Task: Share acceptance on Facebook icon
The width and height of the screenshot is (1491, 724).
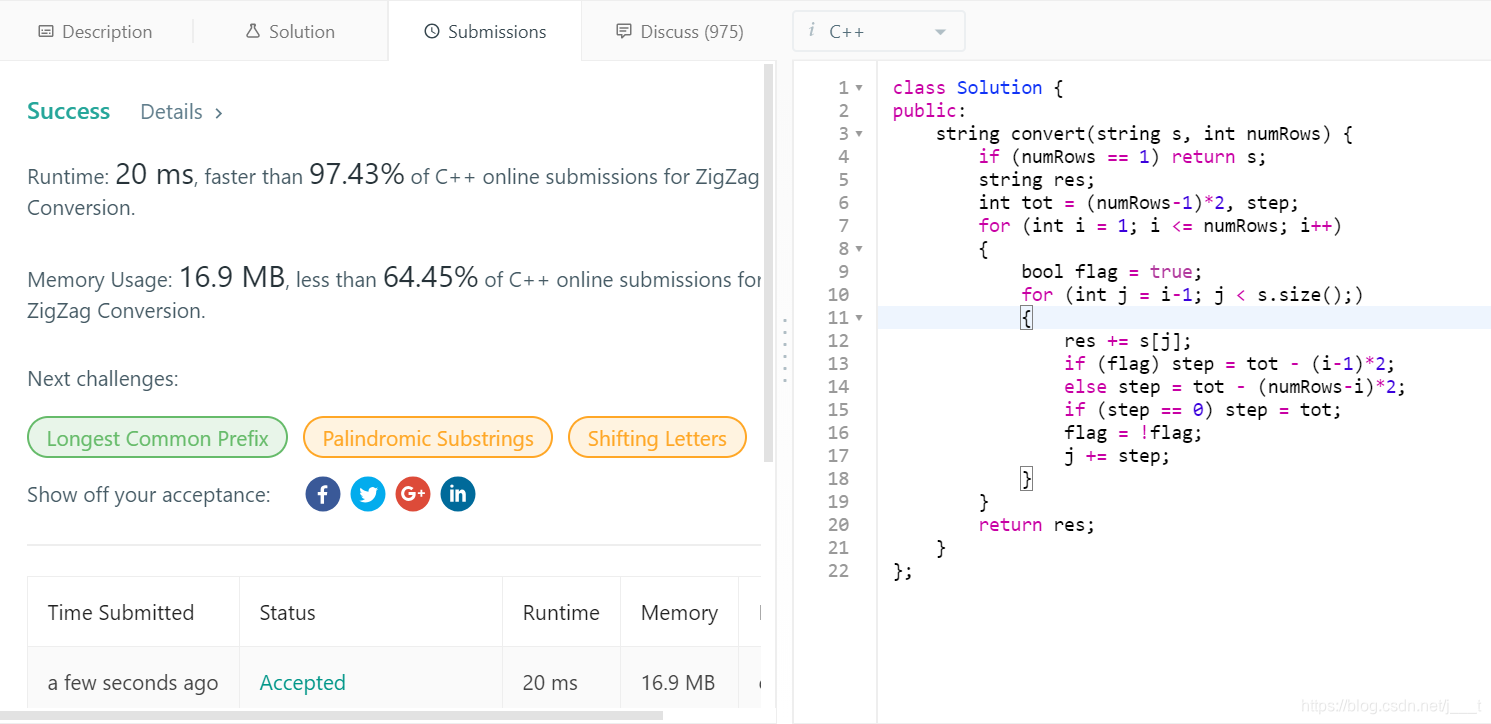Action: click(x=323, y=494)
